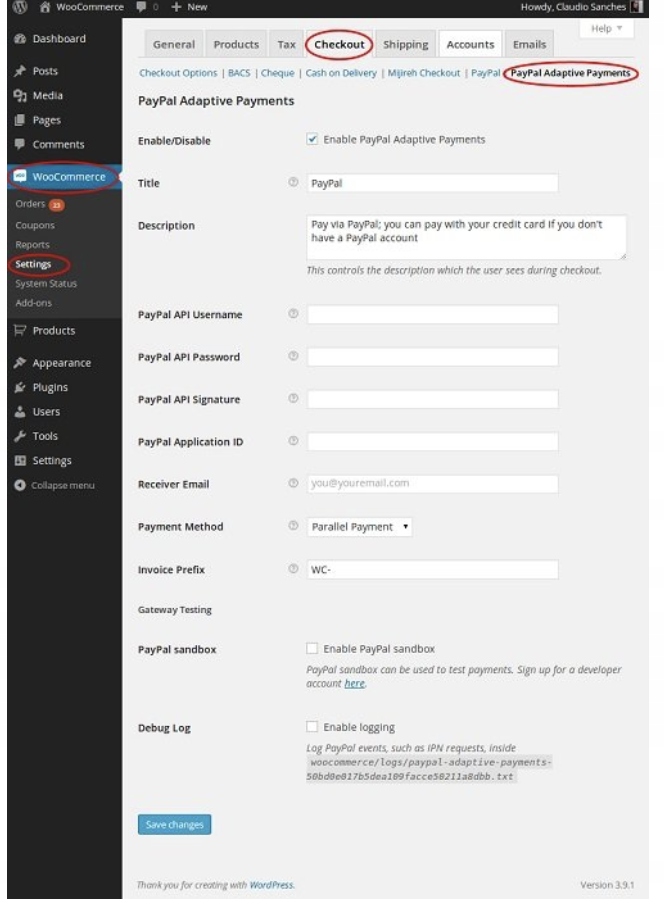Screen dimensions: 664x906
Task: Open the Plugins menu in sidebar
Action: [50, 388]
